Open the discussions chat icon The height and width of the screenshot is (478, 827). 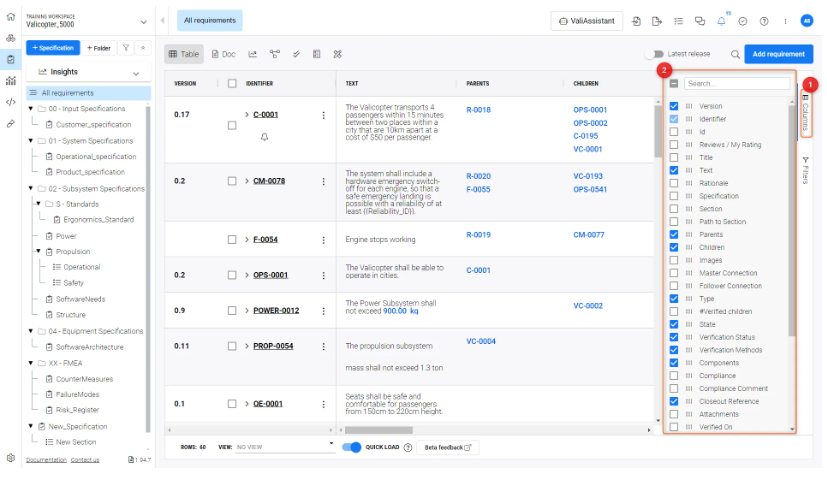pos(700,21)
